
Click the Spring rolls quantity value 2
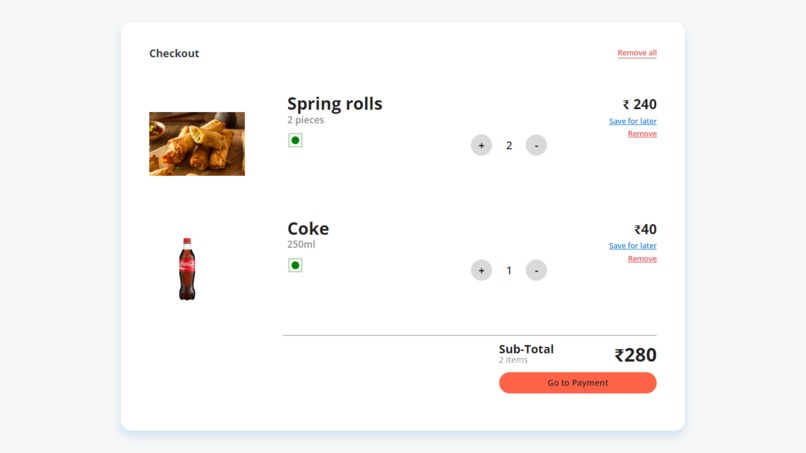(x=509, y=146)
